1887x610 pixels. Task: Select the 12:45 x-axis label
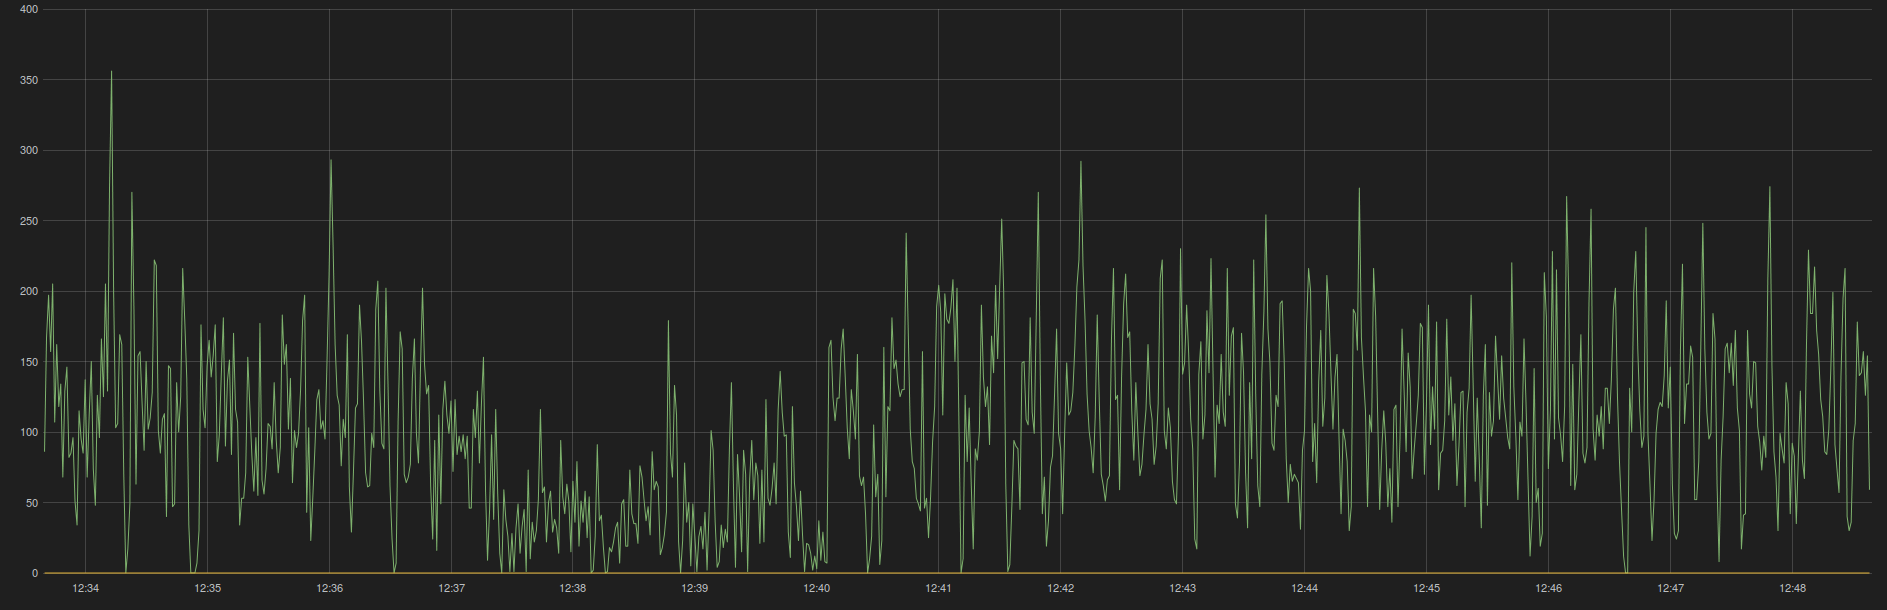tap(1427, 588)
